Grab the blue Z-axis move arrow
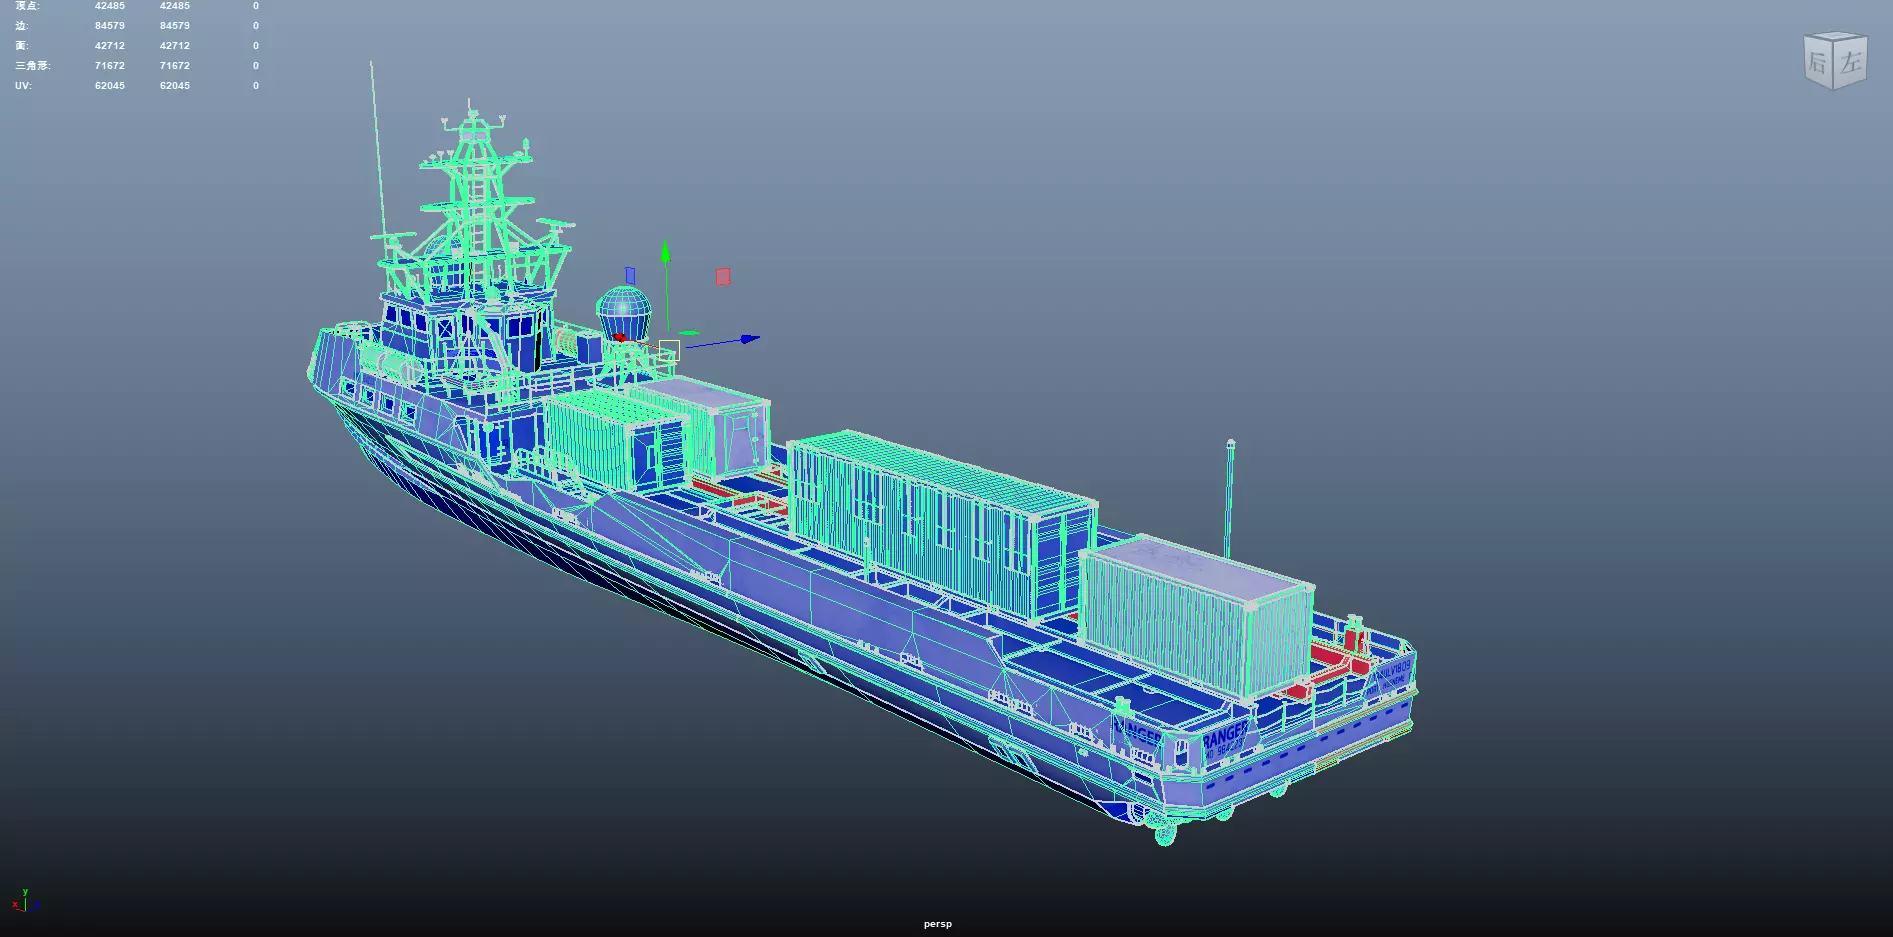Viewport: 1893px width, 937px height. pyautogui.click(x=750, y=339)
